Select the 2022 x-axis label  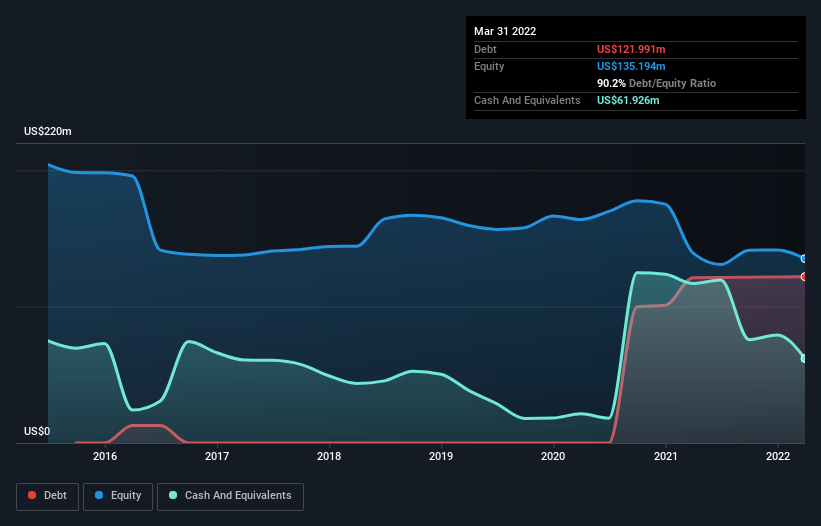(x=778, y=456)
